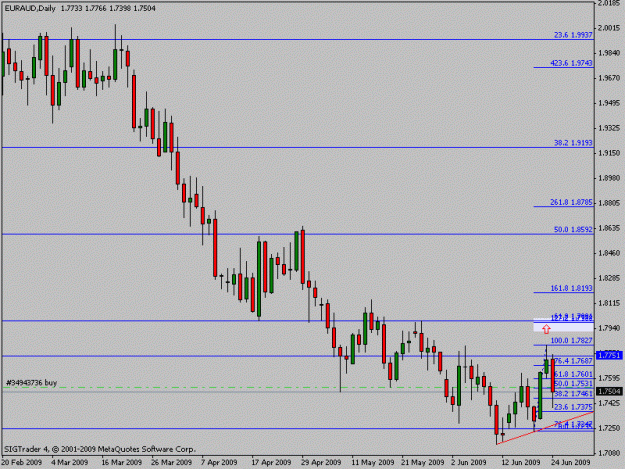The height and width of the screenshot is (469, 625).
Task: Click the EURAUD,Daily chart title text
Action: pyautogui.click(x=30, y=8)
